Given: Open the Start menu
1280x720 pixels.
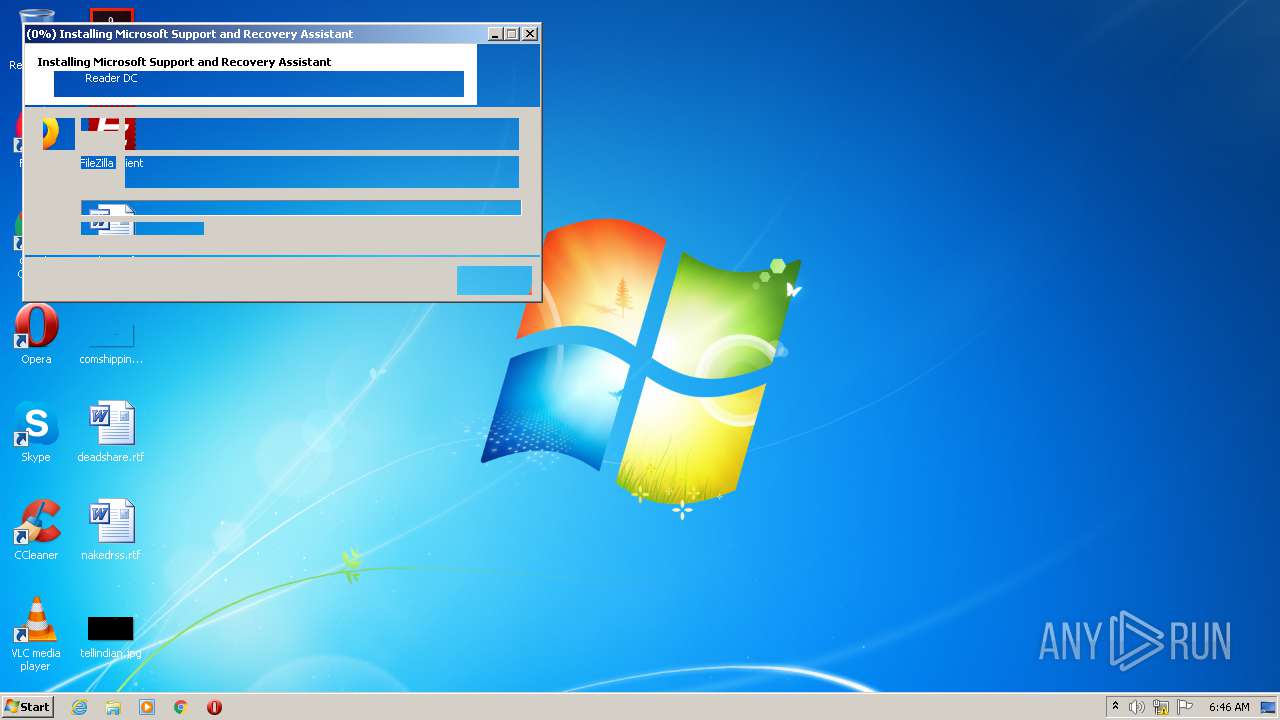Looking at the screenshot, I should pos(27,706).
